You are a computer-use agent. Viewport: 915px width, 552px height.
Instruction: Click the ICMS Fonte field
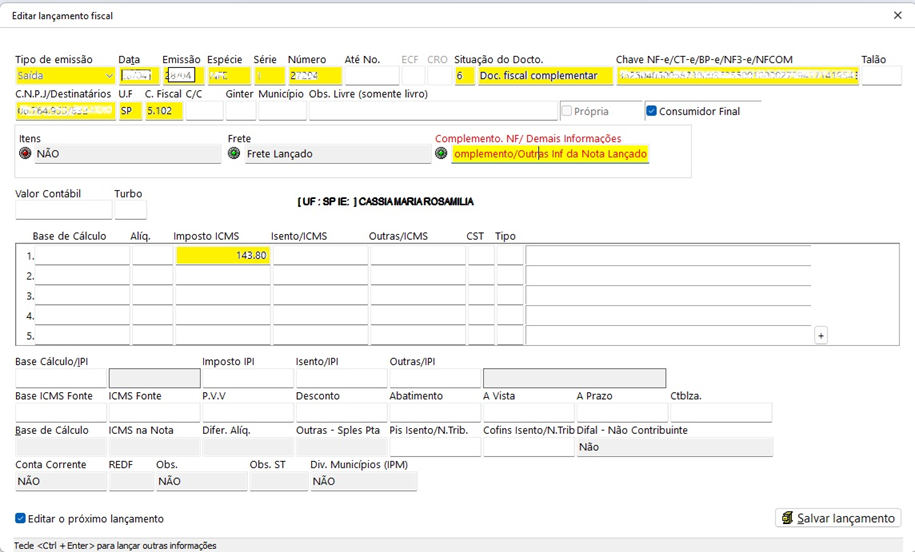(154, 413)
